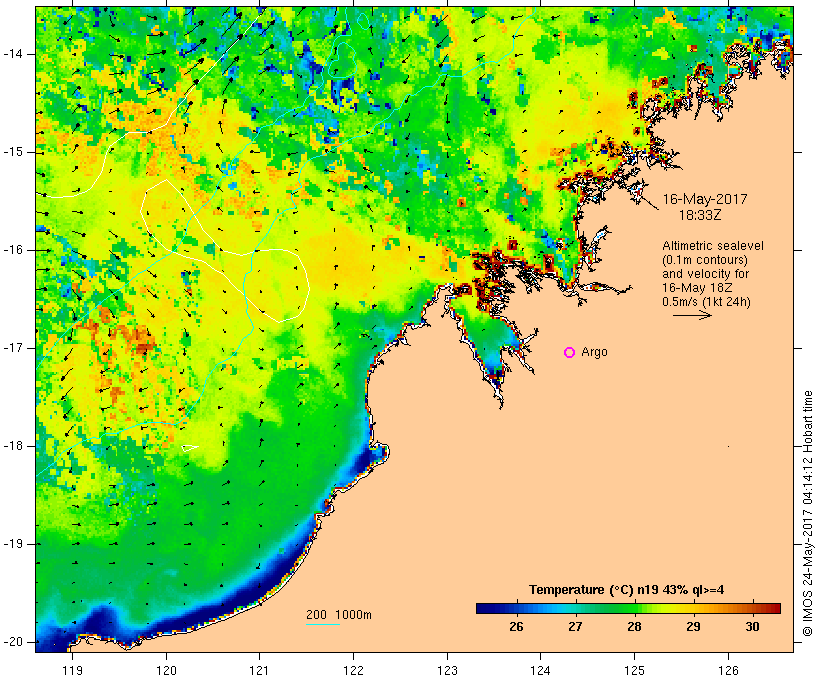Click the temperature colorbar near 26
The height and width of the screenshot is (680, 820).
coord(516,608)
